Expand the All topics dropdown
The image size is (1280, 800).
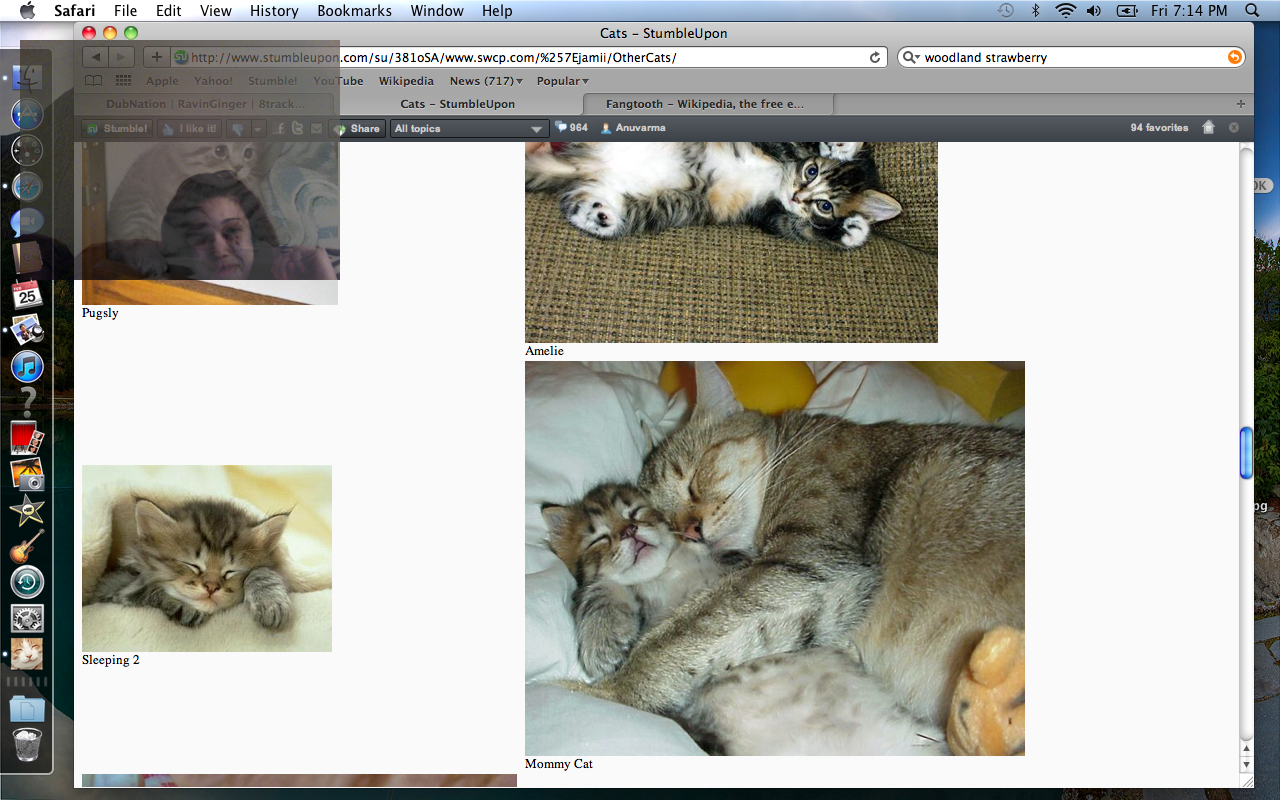pyautogui.click(x=469, y=128)
